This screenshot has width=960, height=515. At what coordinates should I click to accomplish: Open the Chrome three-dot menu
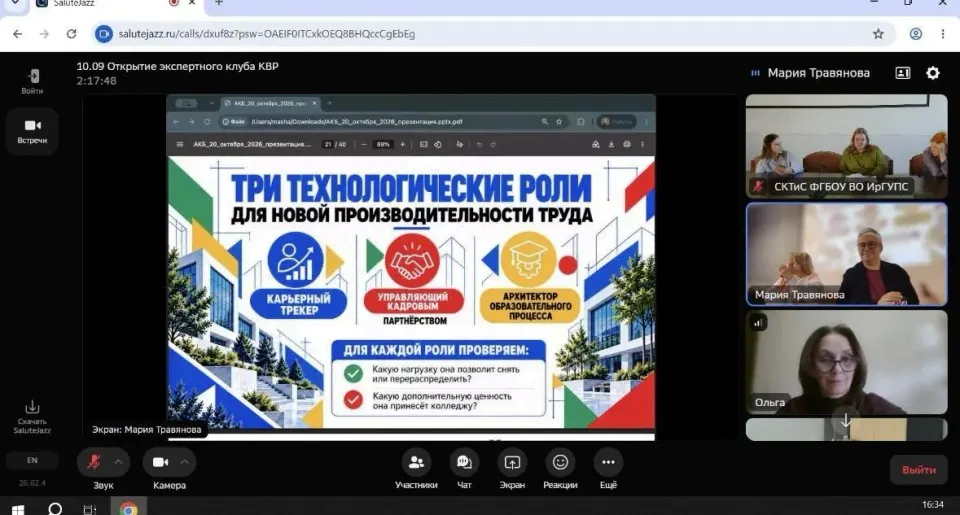[x=943, y=34]
